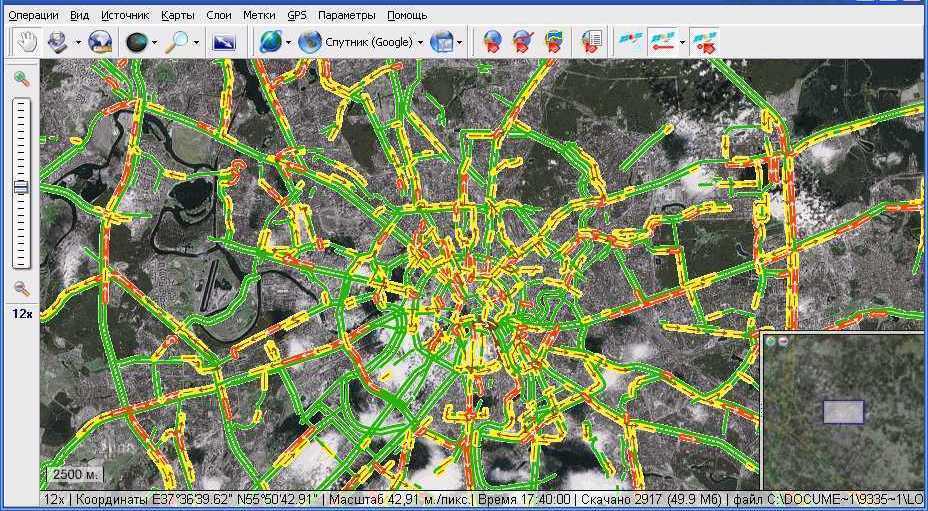Open the Параметры menu
The image size is (928, 511).
[x=346, y=15]
